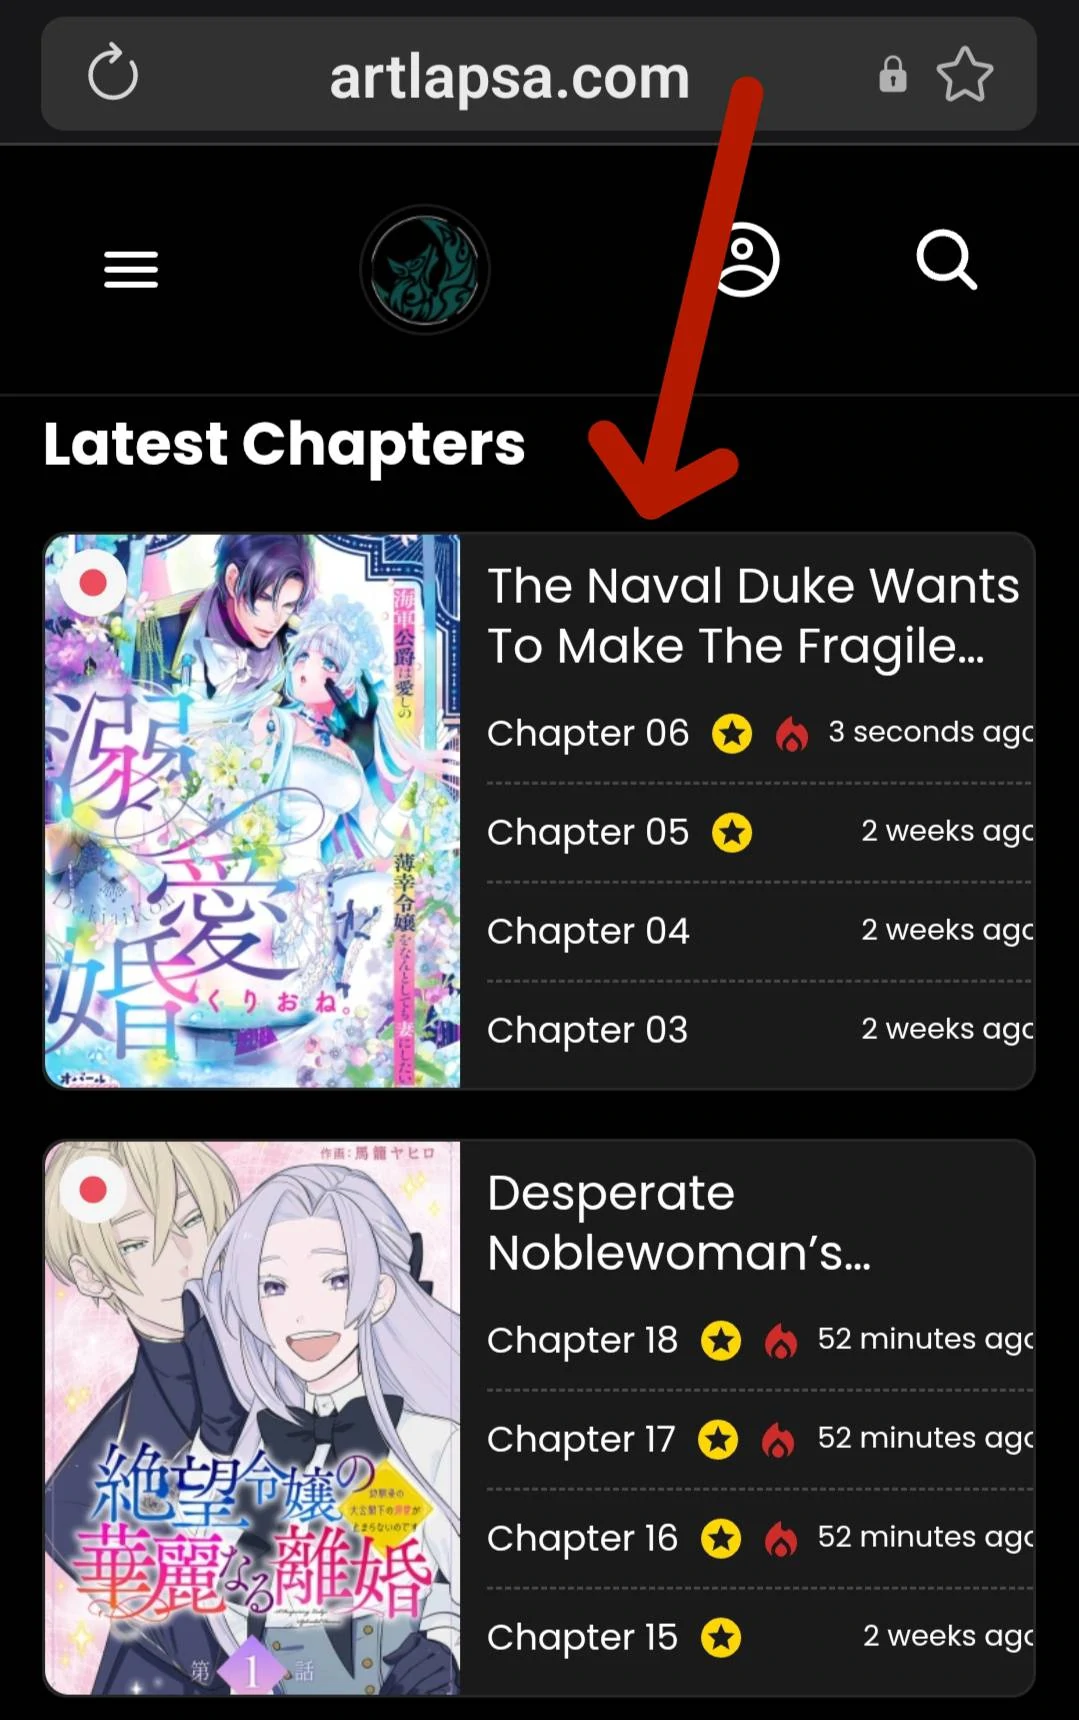The height and width of the screenshot is (1720, 1079).
Task: Open Chapter 04 of Naval Duke
Action: (x=588, y=932)
